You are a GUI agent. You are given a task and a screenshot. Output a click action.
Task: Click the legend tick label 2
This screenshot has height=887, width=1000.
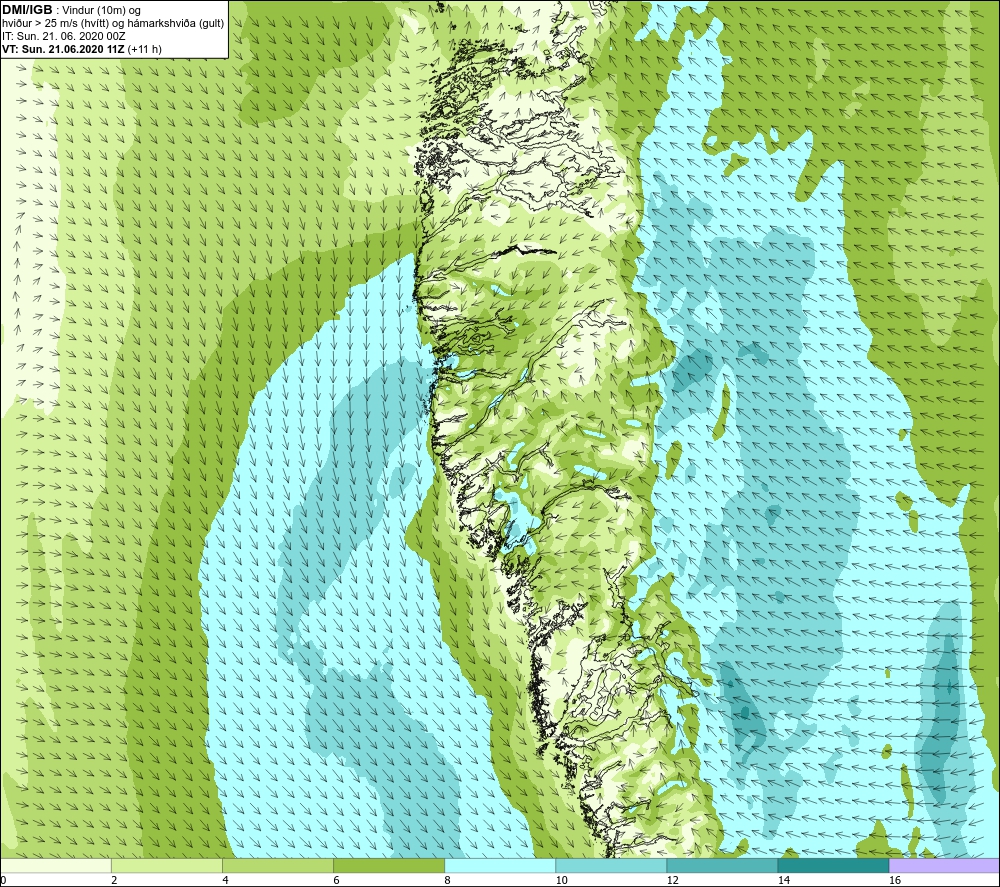114,880
